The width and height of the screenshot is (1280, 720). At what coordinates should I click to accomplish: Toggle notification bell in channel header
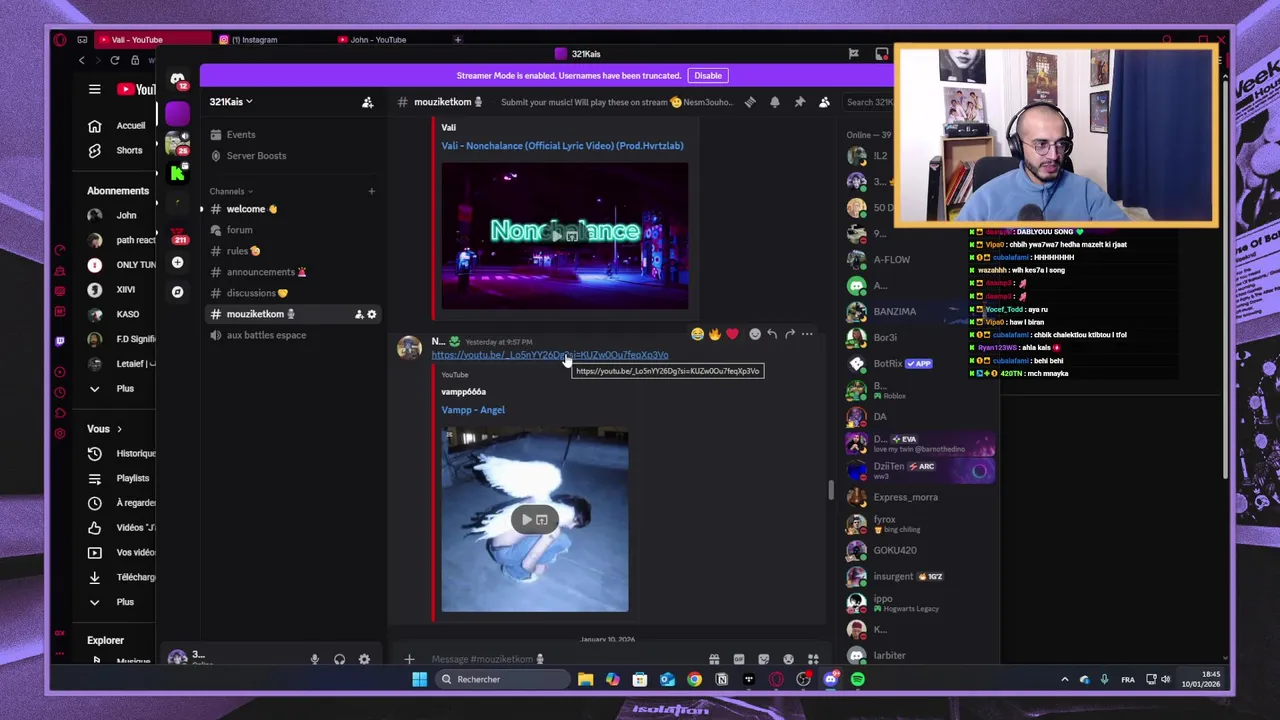coord(775,102)
